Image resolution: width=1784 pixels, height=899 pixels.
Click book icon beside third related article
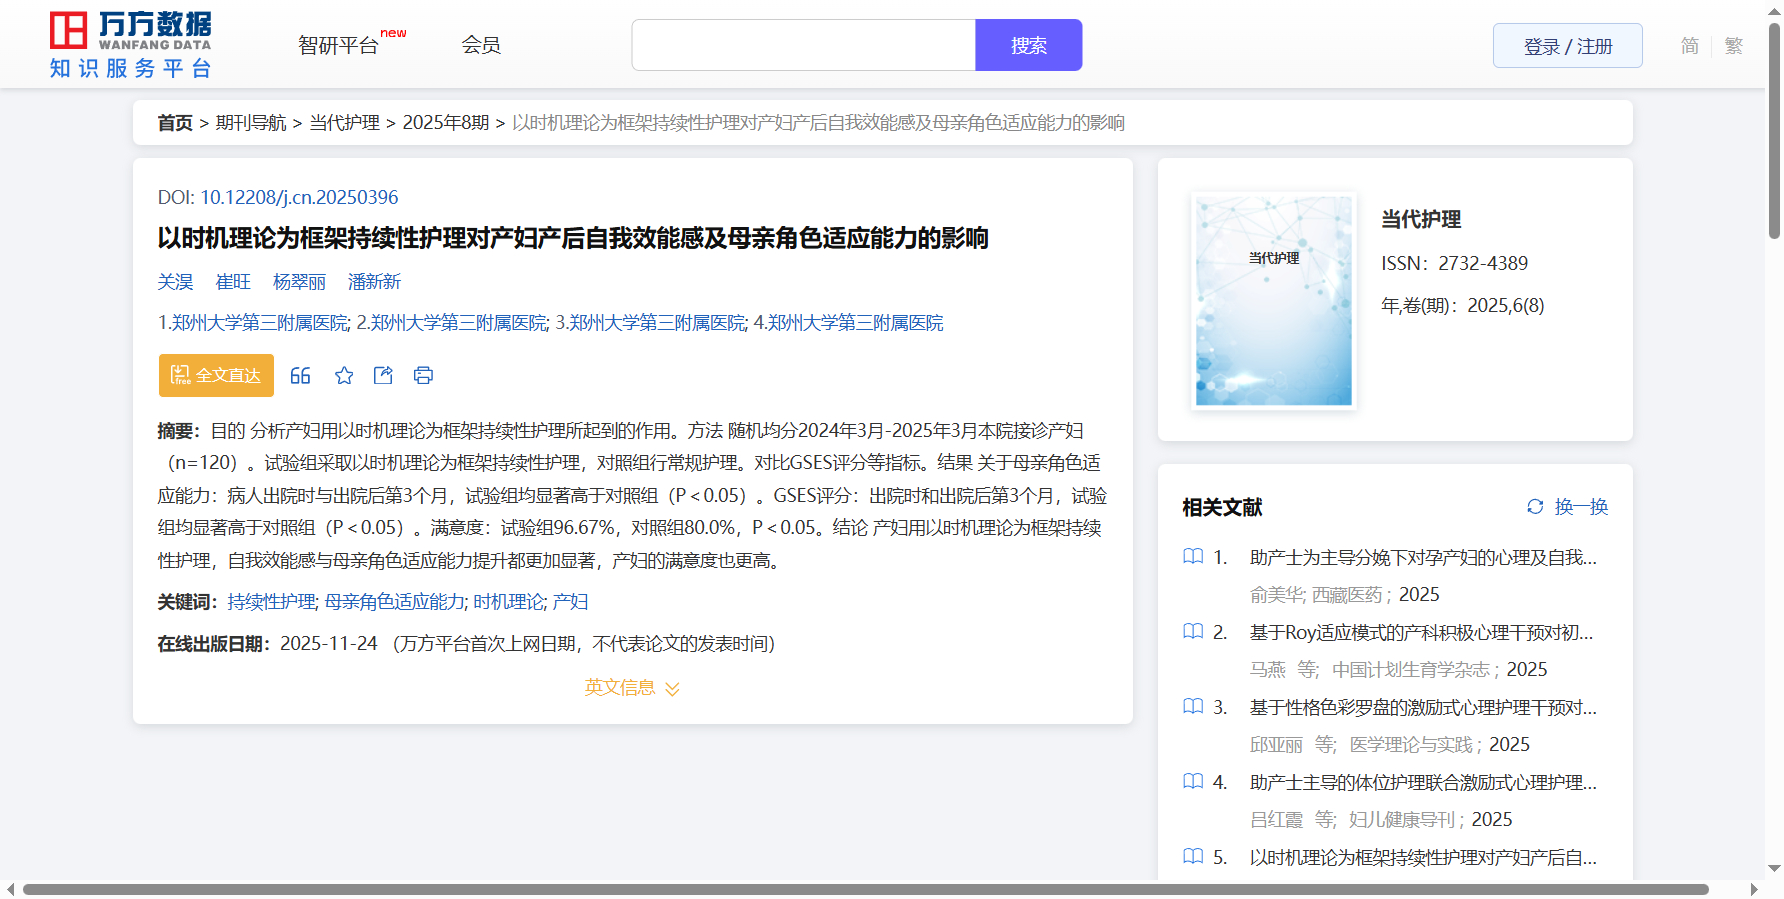[x=1193, y=706]
